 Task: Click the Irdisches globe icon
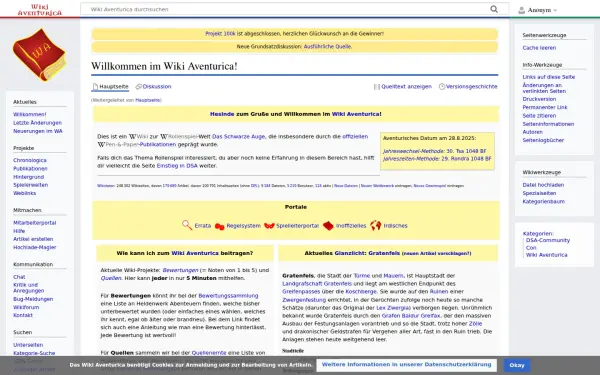tap(375, 225)
